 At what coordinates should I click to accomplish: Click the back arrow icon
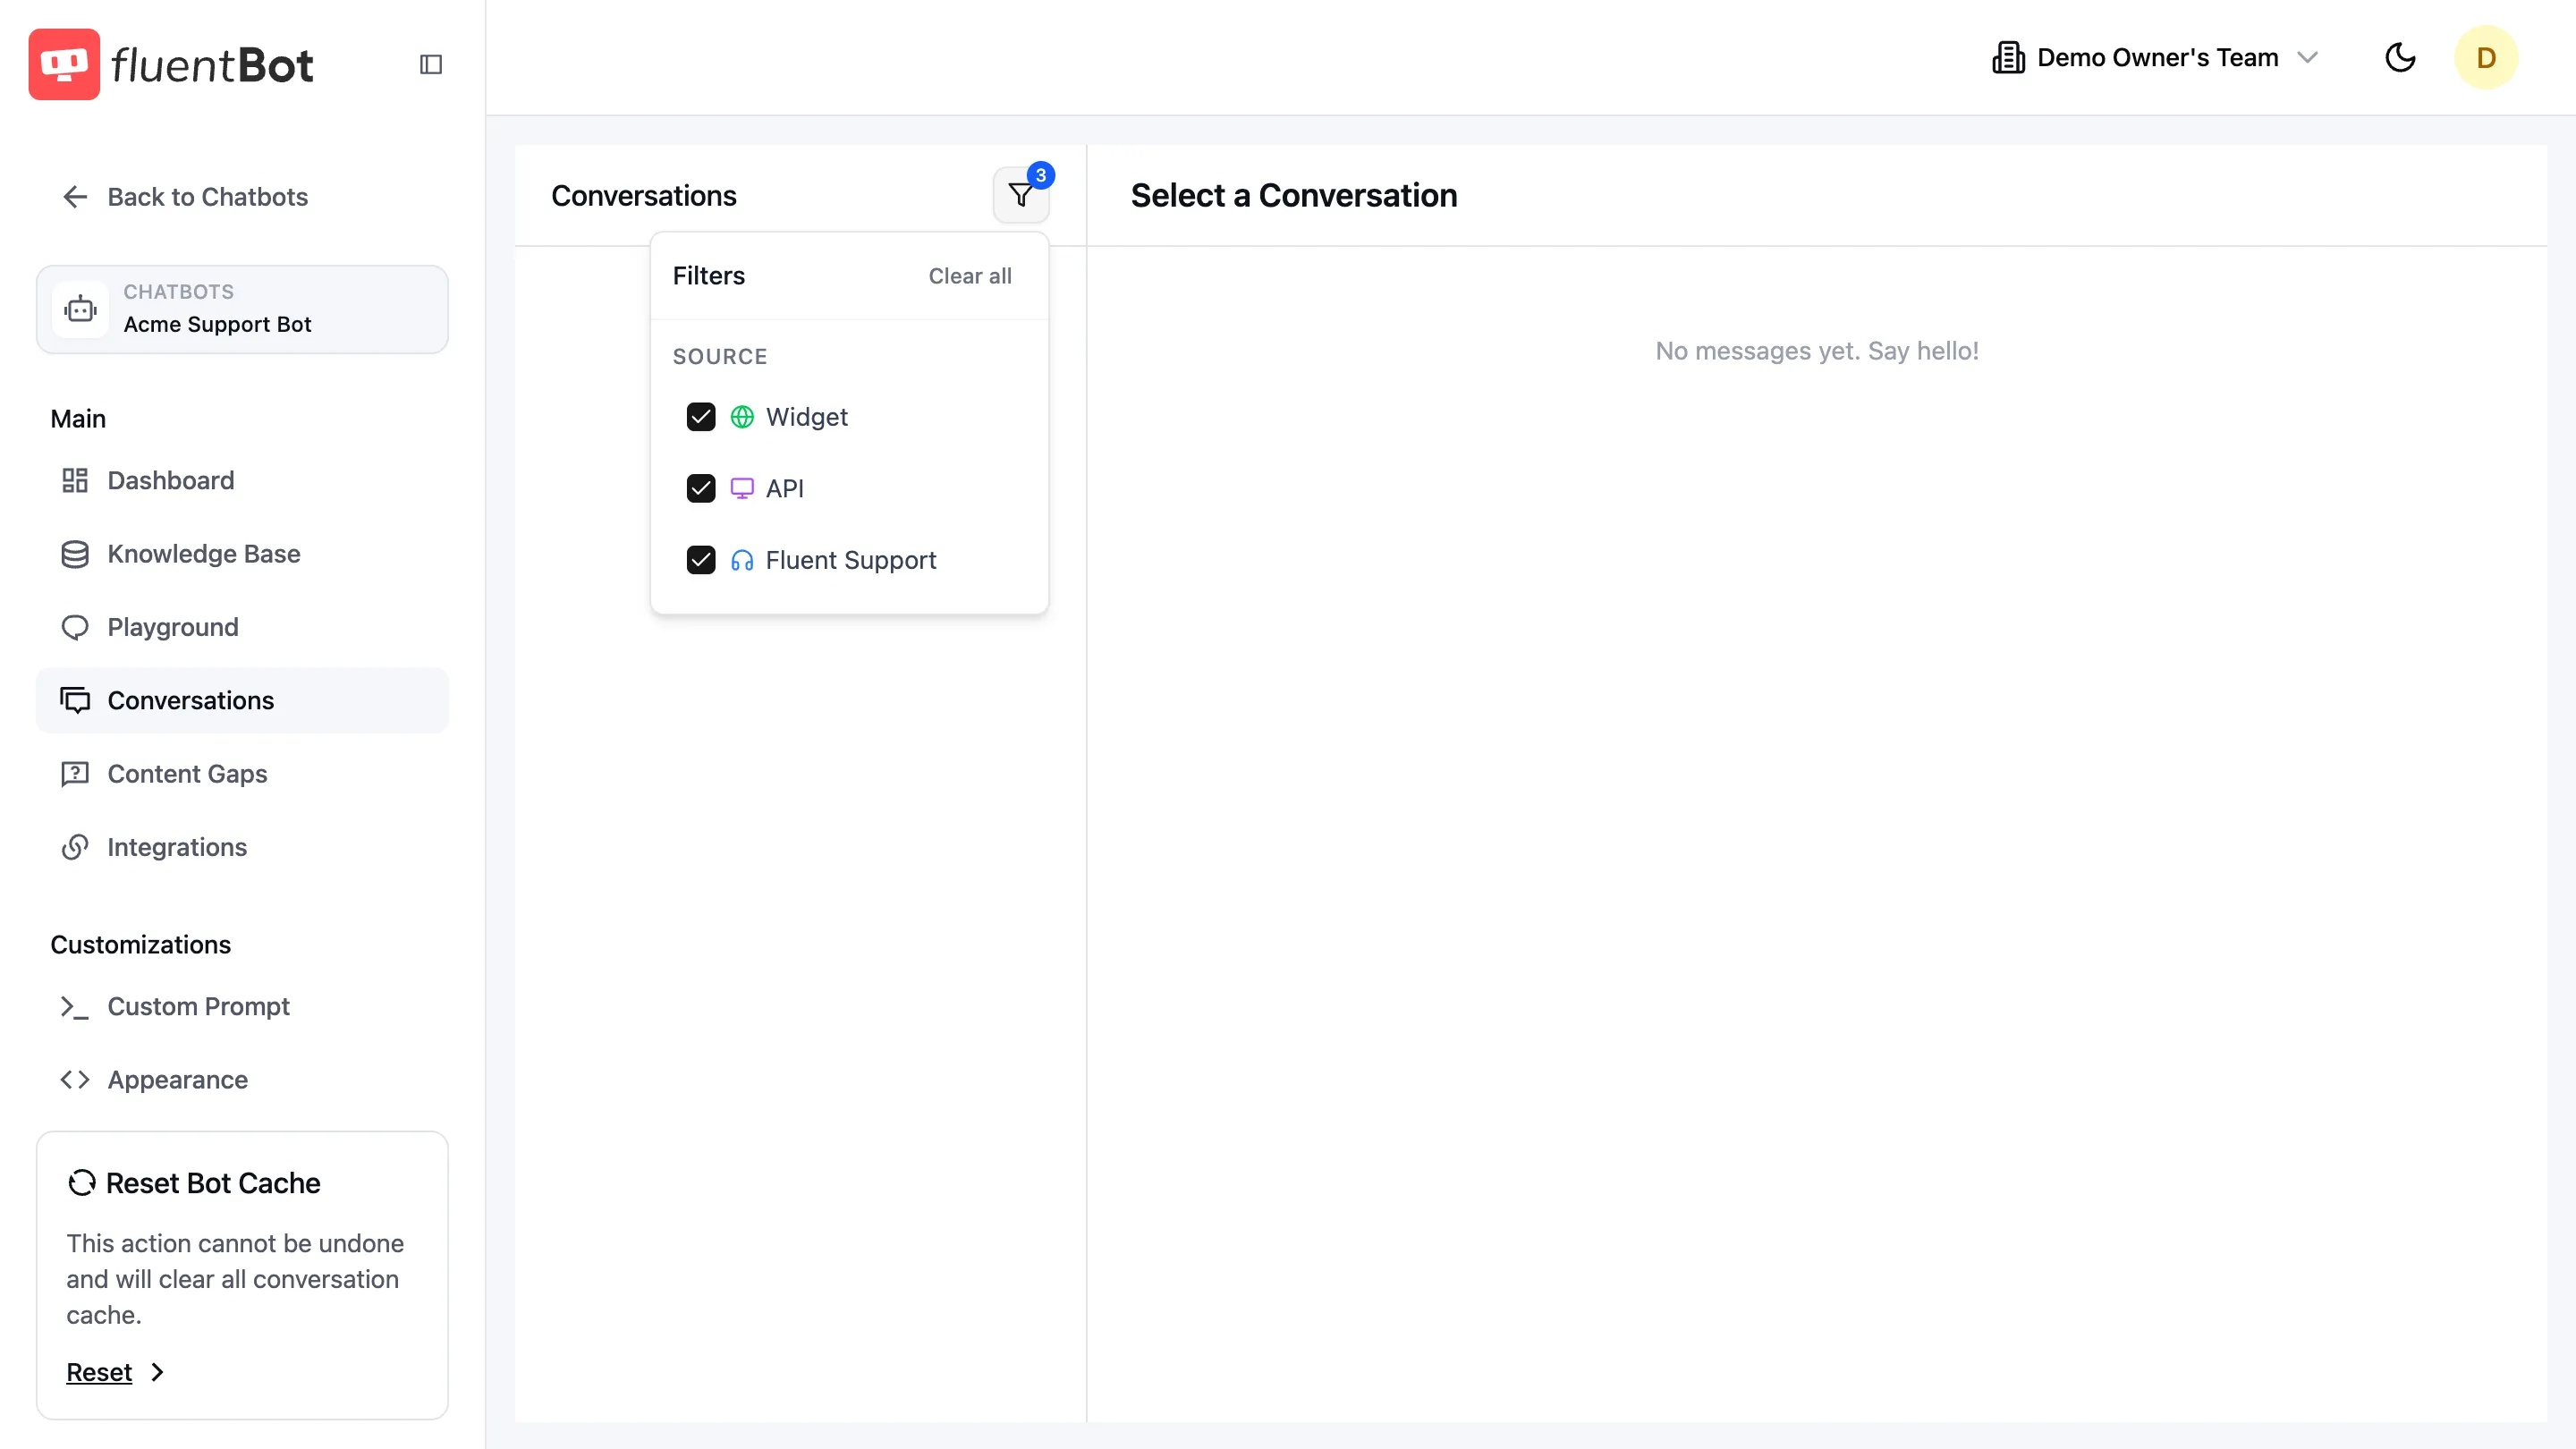pyautogui.click(x=75, y=197)
